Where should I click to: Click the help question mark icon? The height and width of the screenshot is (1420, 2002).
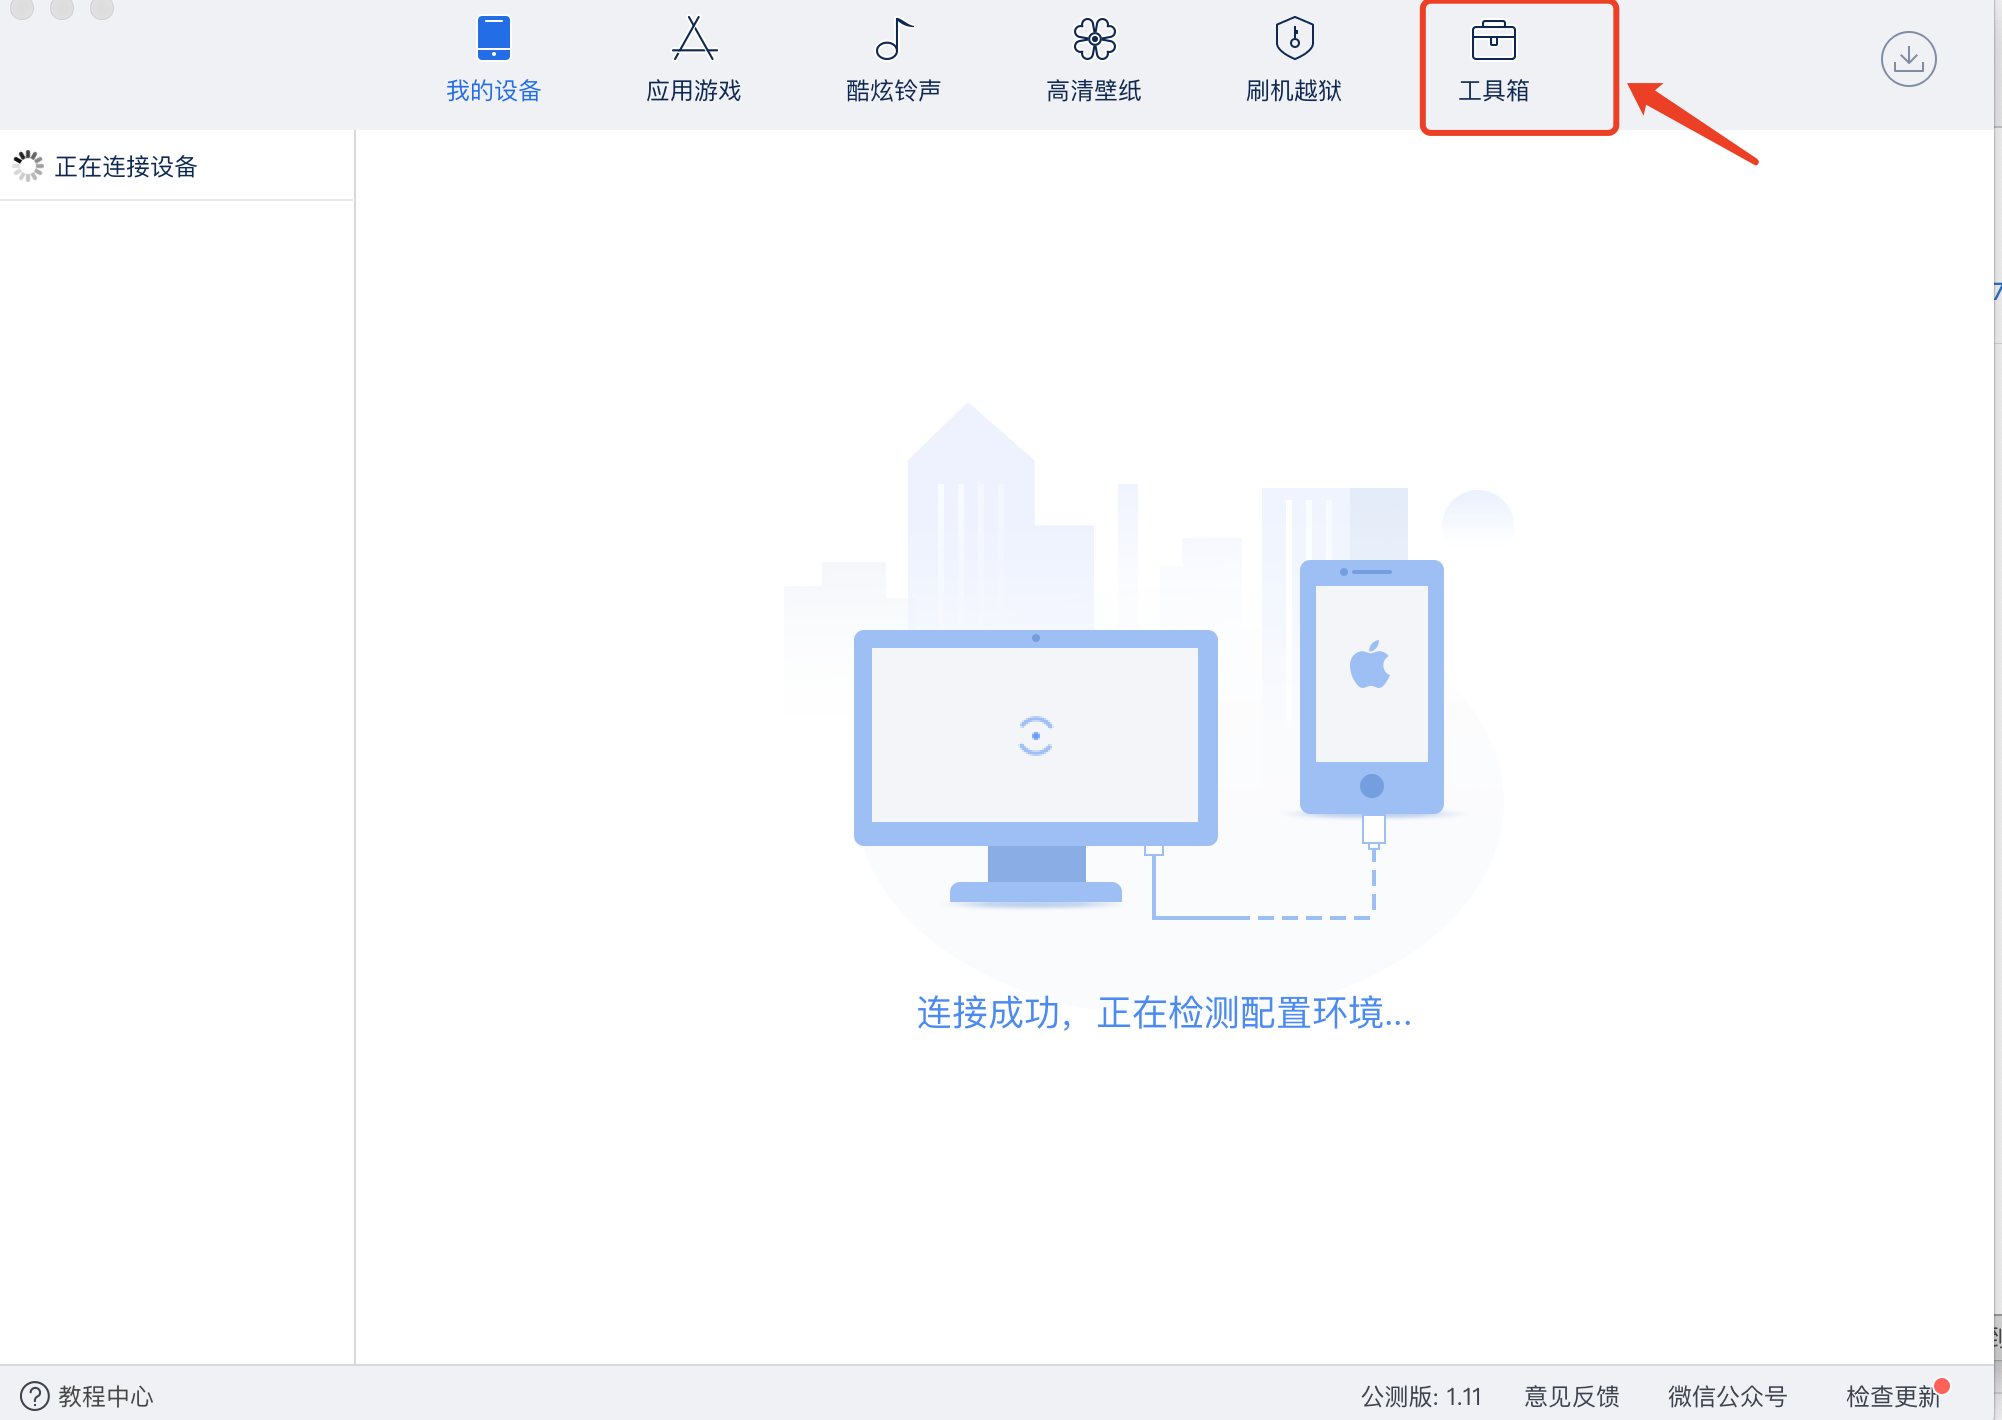pyautogui.click(x=34, y=1396)
